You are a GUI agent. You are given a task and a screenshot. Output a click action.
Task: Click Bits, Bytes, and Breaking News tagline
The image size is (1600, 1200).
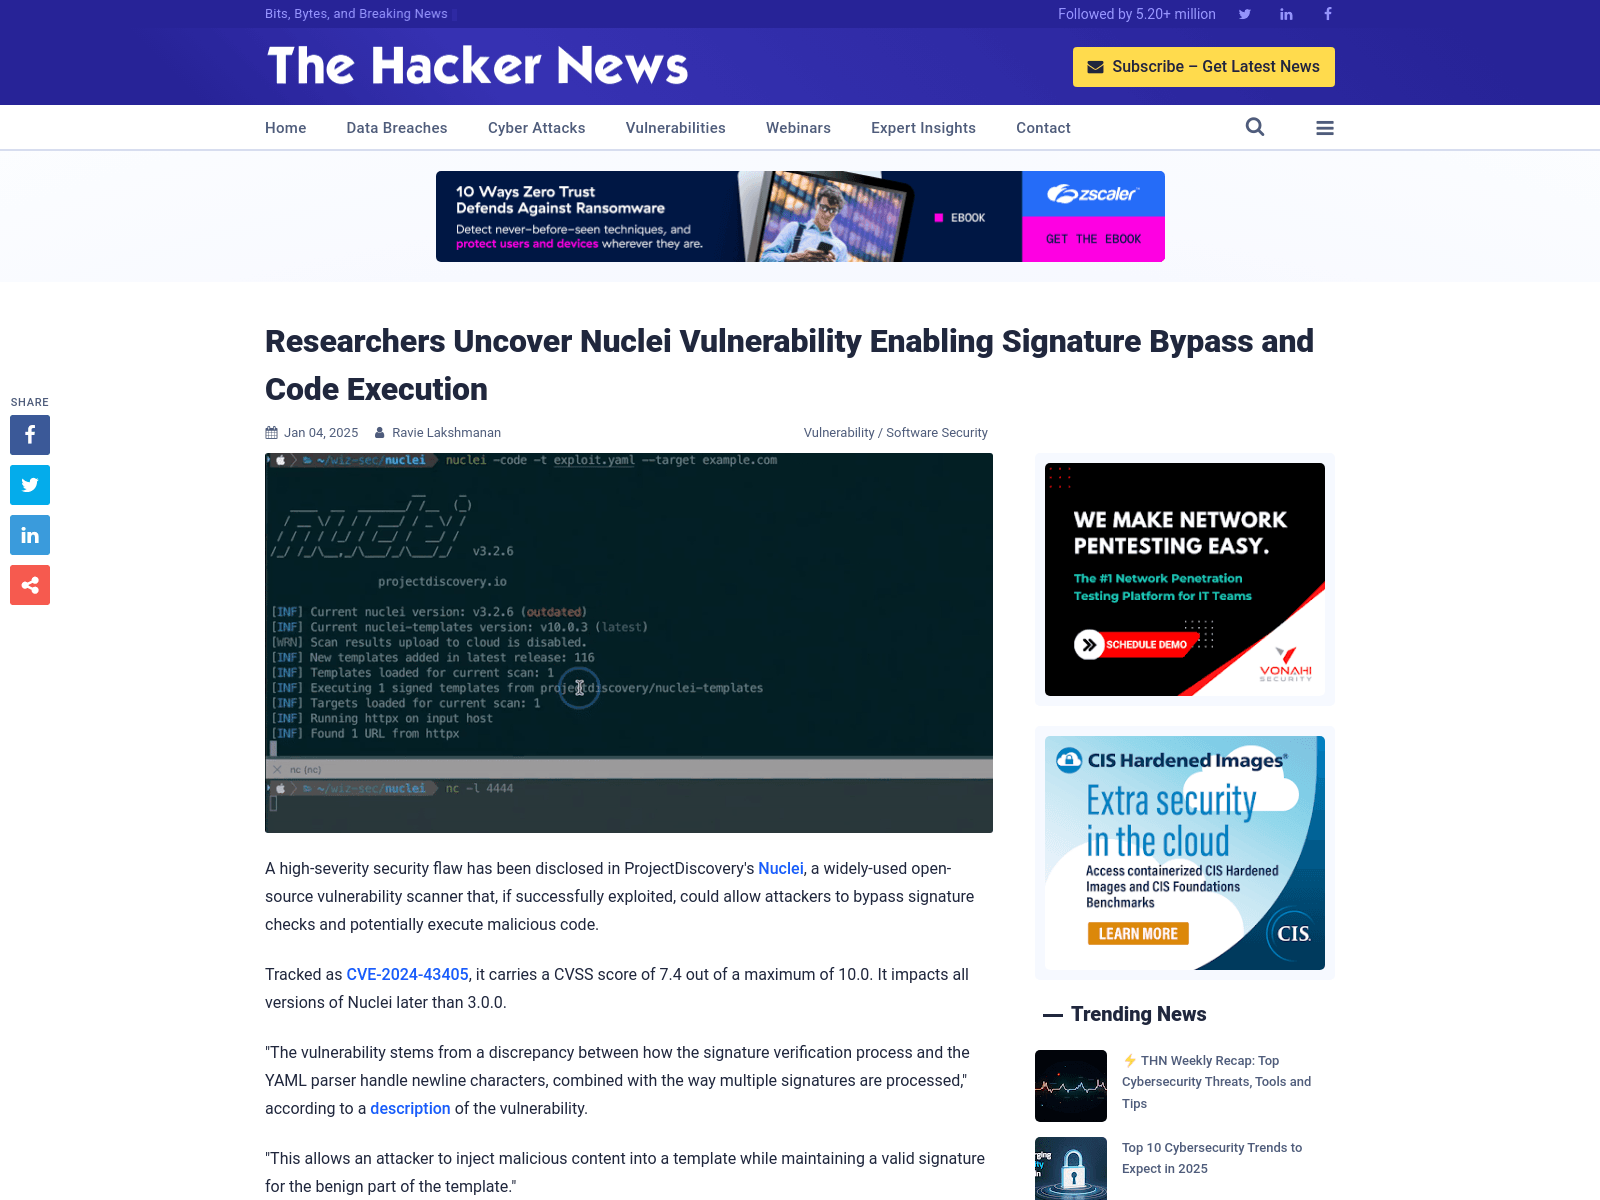coord(356,14)
